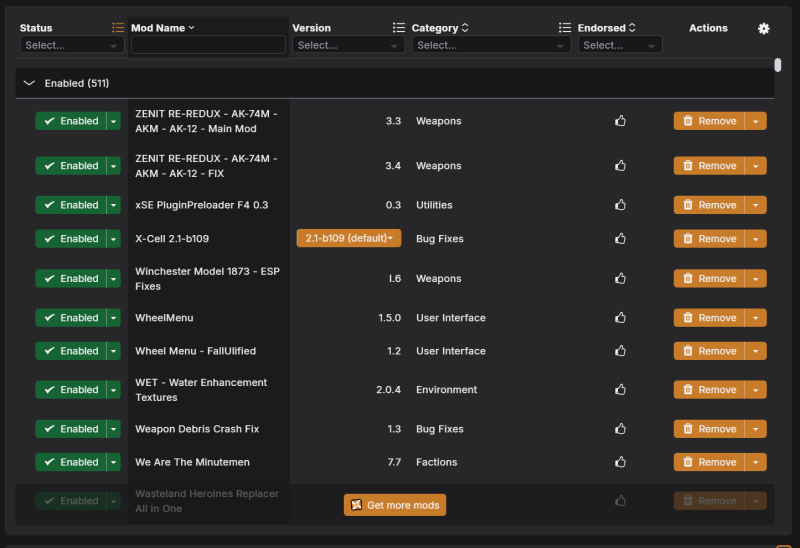Screen dimensions: 800x548
Task: Open Remove arrow menu for X-Cell
Action: (756, 238)
